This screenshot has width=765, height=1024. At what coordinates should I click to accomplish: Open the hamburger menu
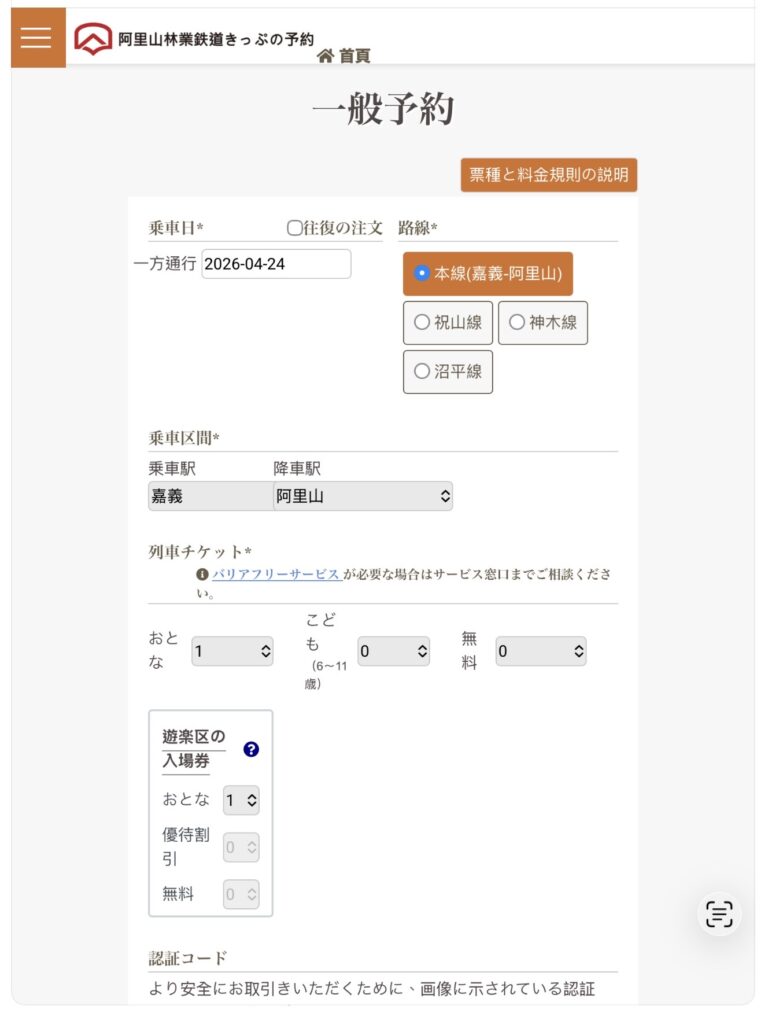[37, 38]
